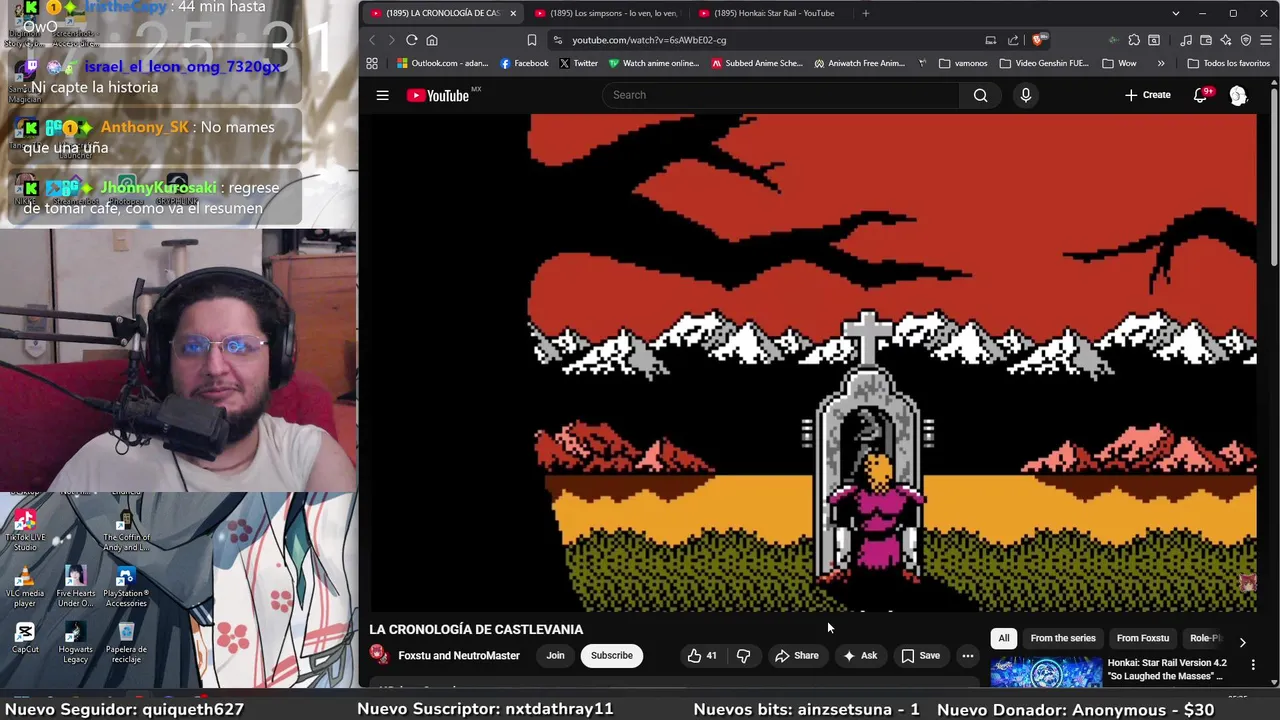Image resolution: width=1280 pixels, height=720 pixels.
Task: Reload the page in the browser
Action: [x=411, y=40]
